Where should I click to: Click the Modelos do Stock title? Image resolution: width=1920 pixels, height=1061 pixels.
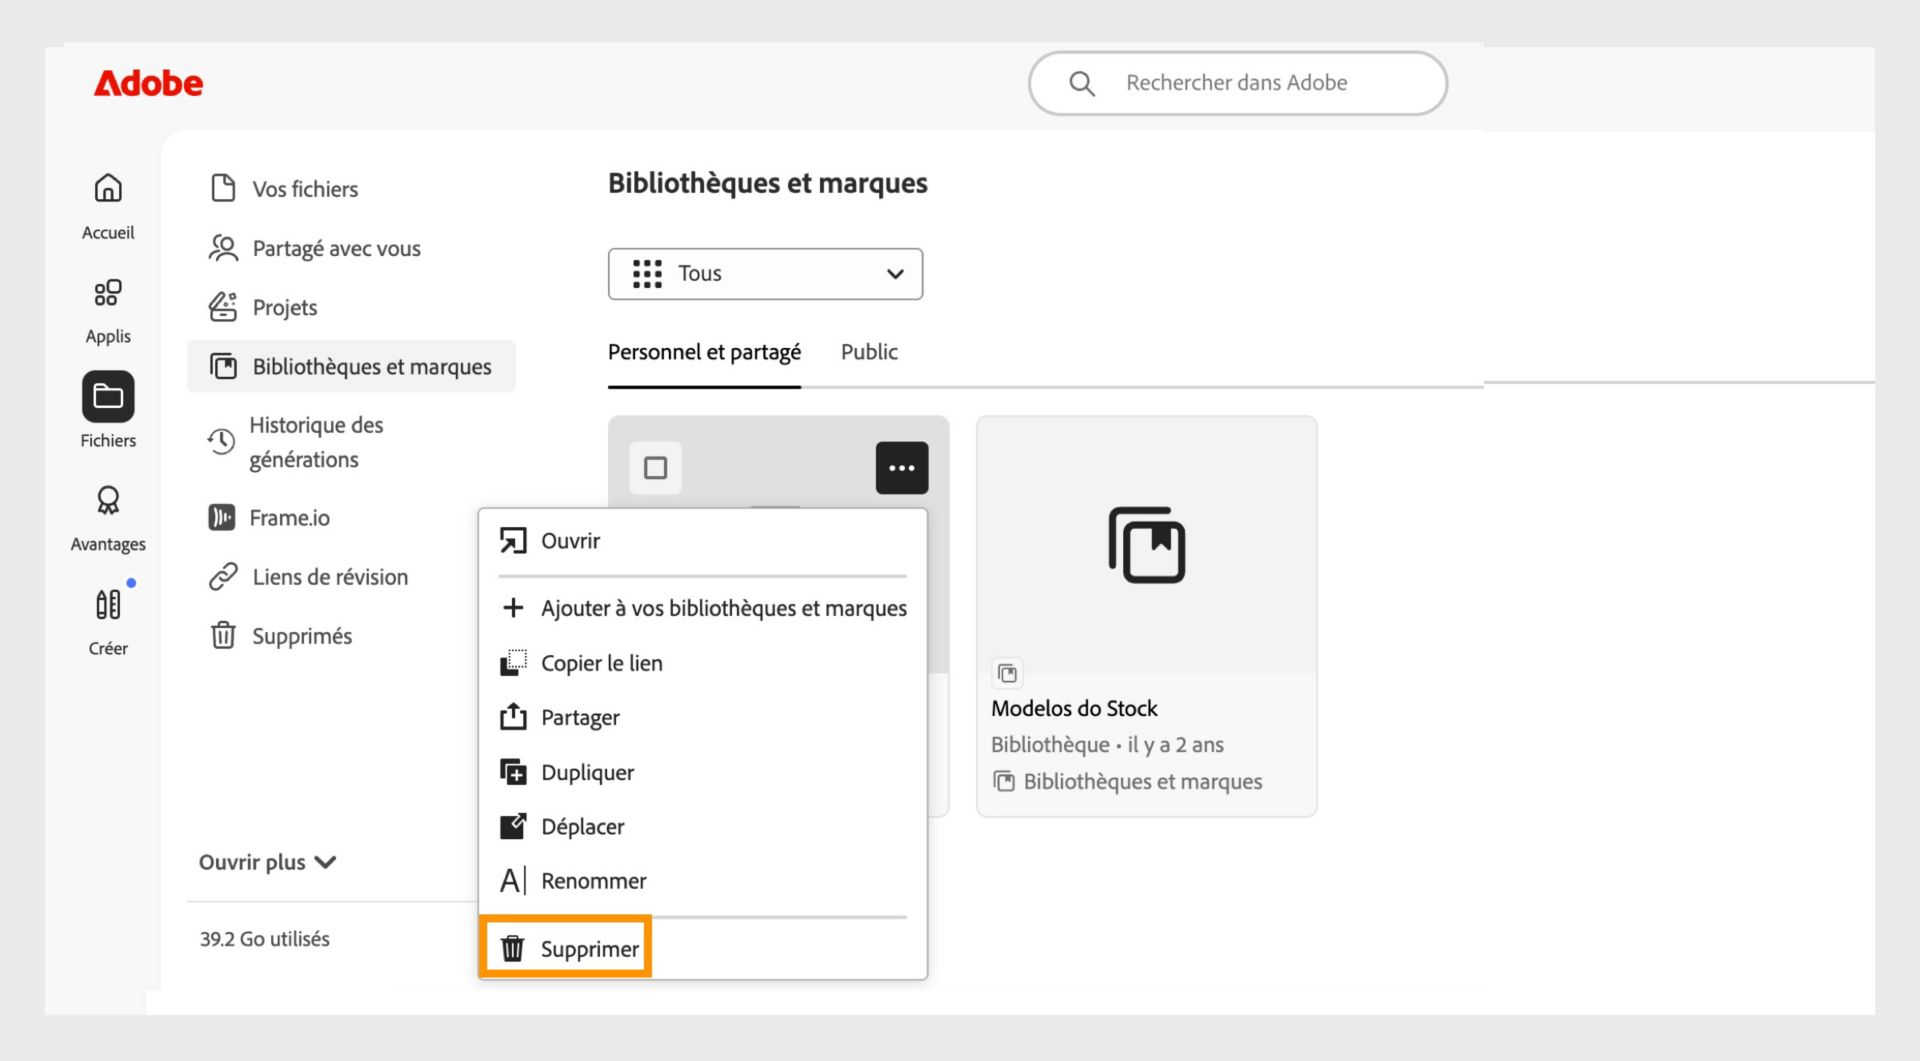coord(1074,708)
